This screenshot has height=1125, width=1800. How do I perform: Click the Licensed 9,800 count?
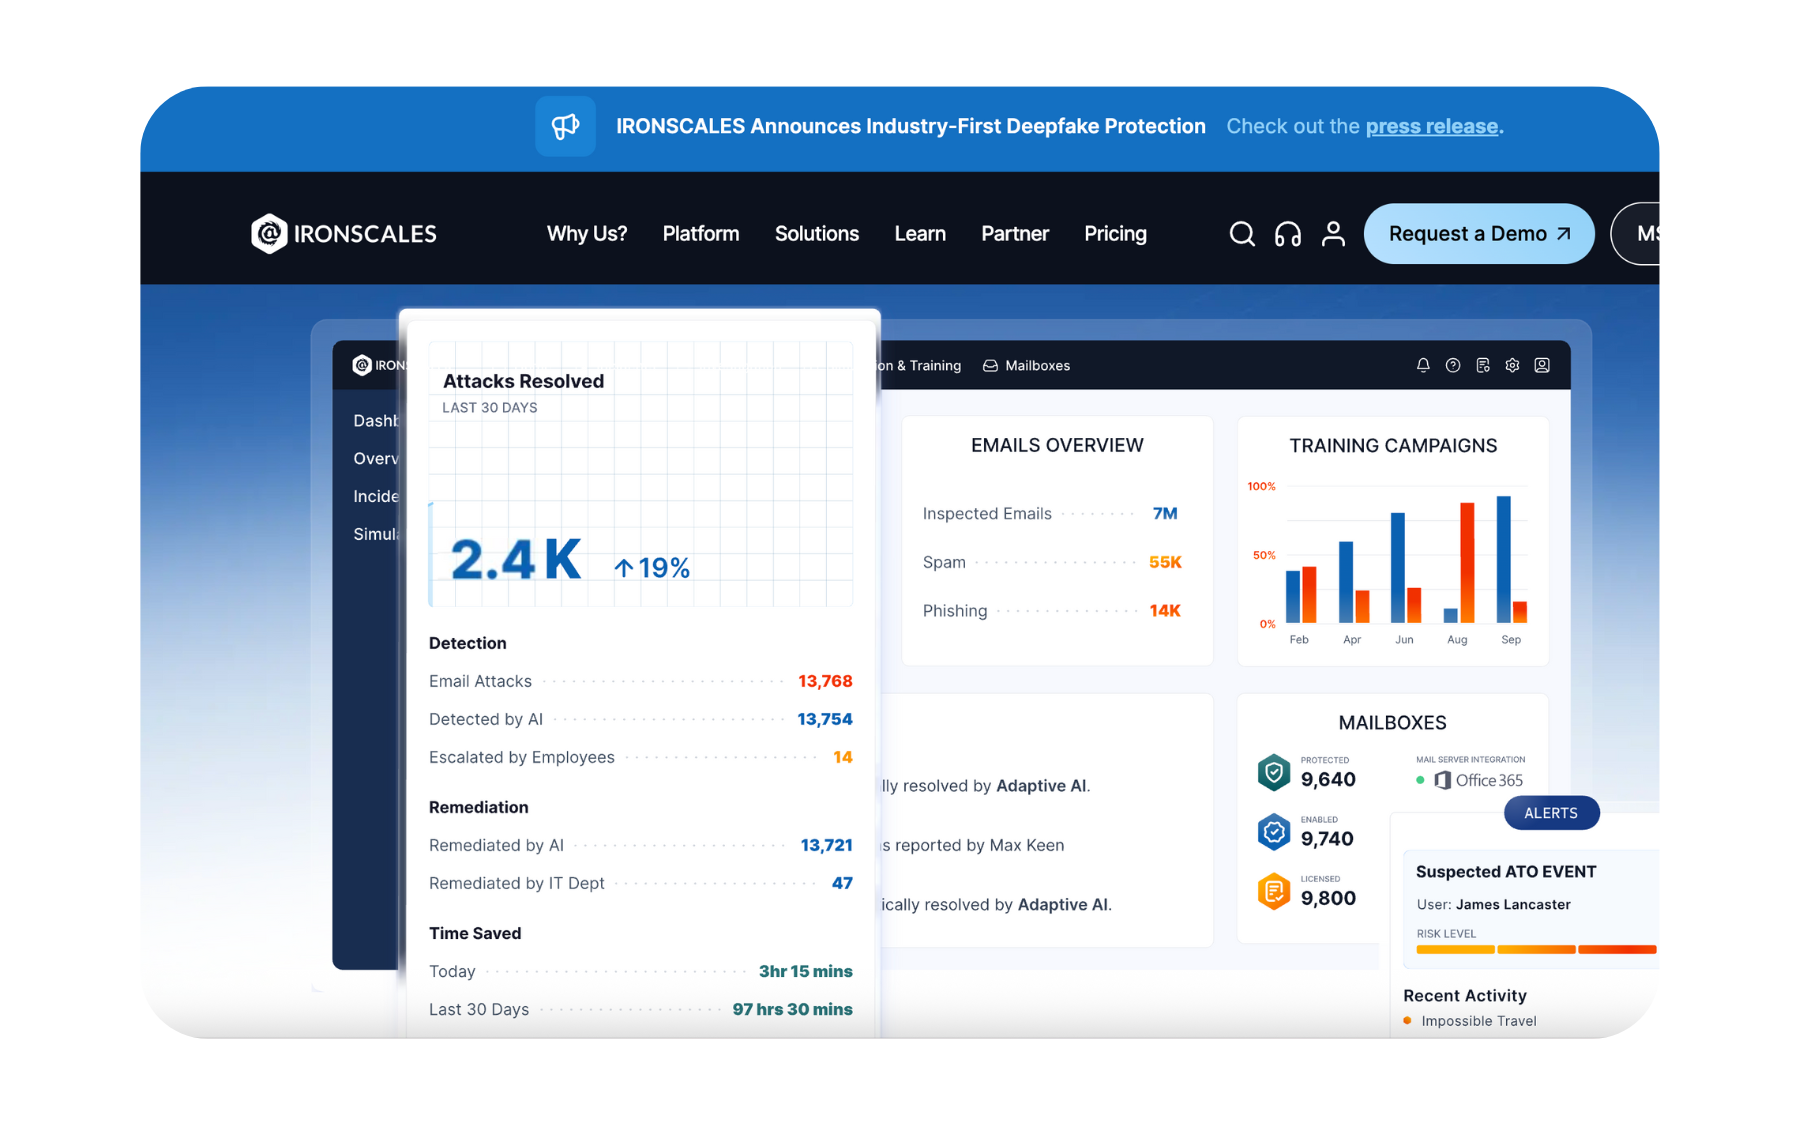1328,897
